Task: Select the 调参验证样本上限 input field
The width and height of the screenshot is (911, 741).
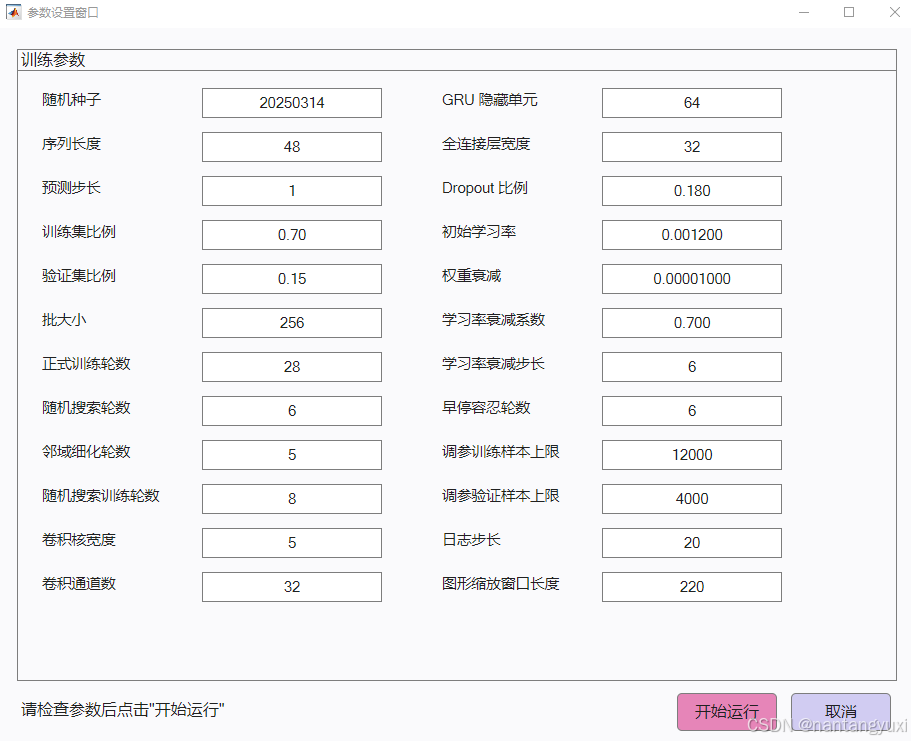Action: click(692, 499)
